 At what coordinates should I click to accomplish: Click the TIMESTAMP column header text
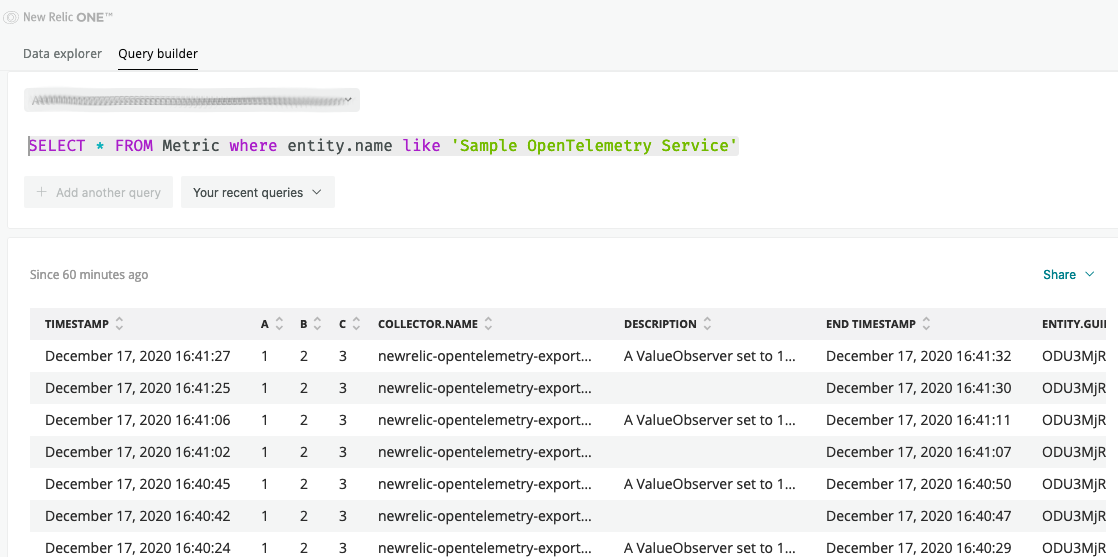coord(77,324)
